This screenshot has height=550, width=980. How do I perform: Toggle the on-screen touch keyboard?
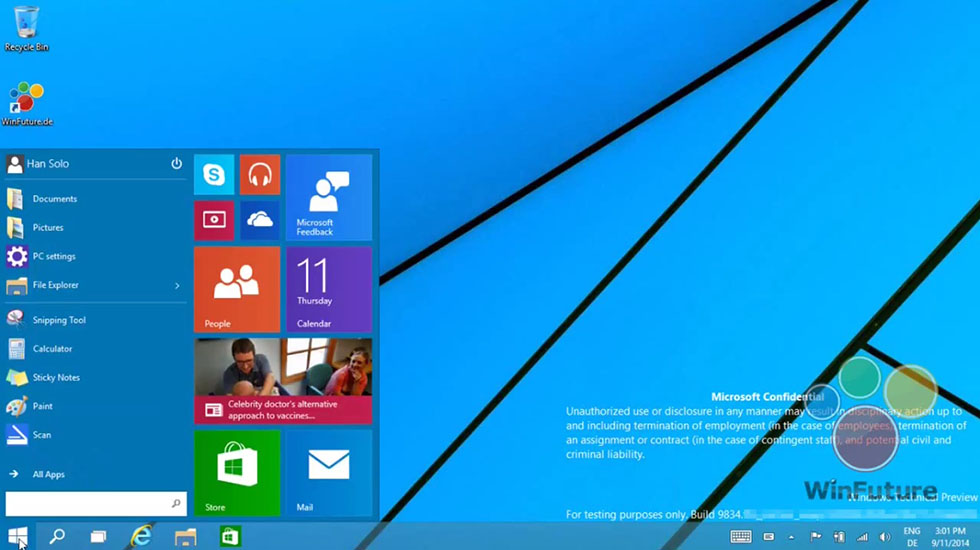[x=741, y=537]
